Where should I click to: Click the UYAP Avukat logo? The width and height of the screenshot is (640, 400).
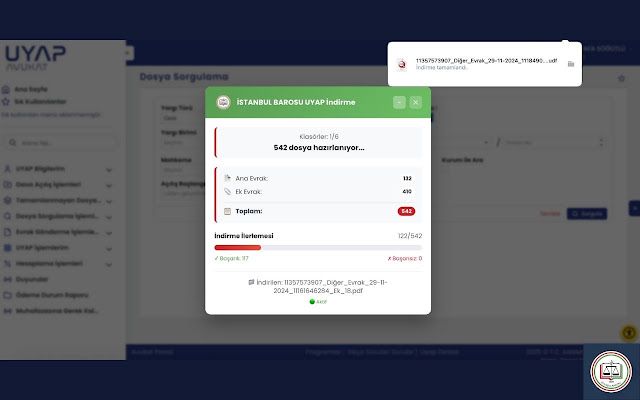[x=36, y=58]
